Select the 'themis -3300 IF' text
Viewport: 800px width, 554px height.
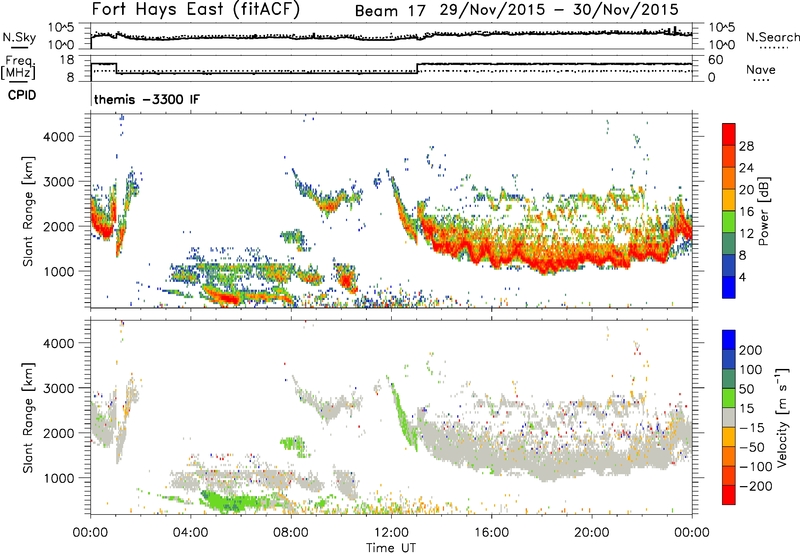(147, 99)
